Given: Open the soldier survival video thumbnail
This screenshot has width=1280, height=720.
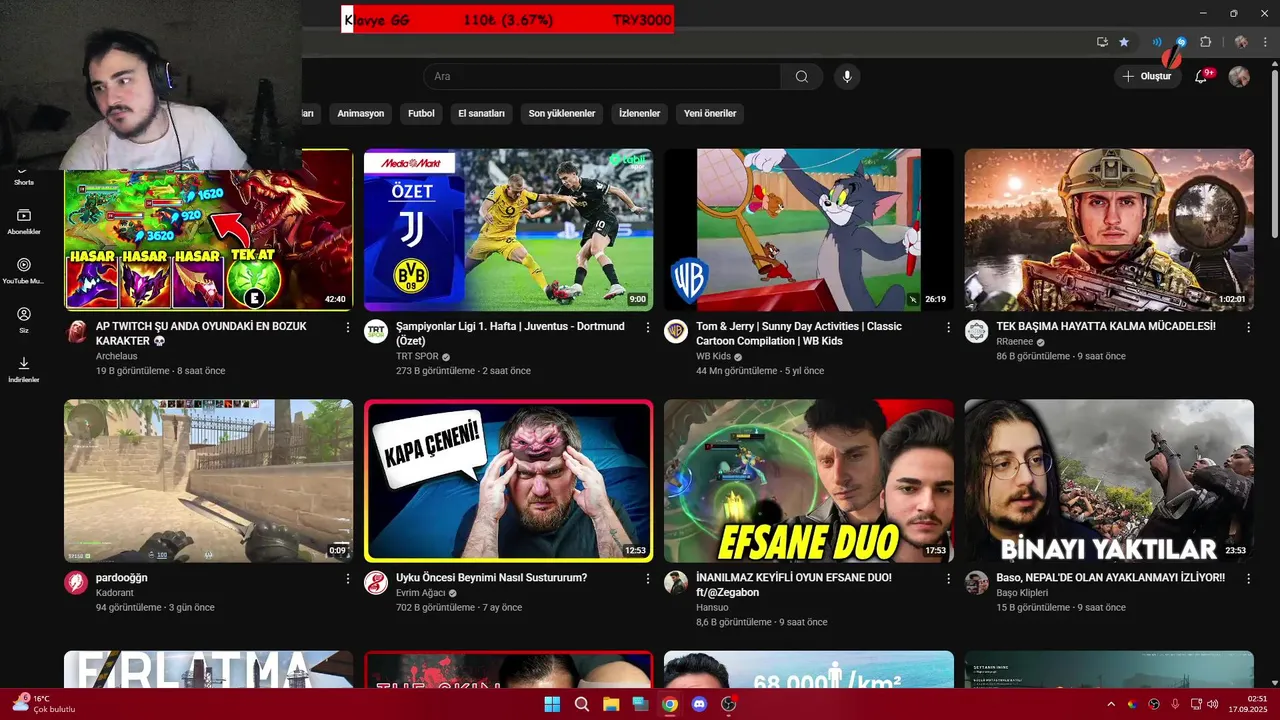Looking at the screenshot, I should (x=1109, y=230).
